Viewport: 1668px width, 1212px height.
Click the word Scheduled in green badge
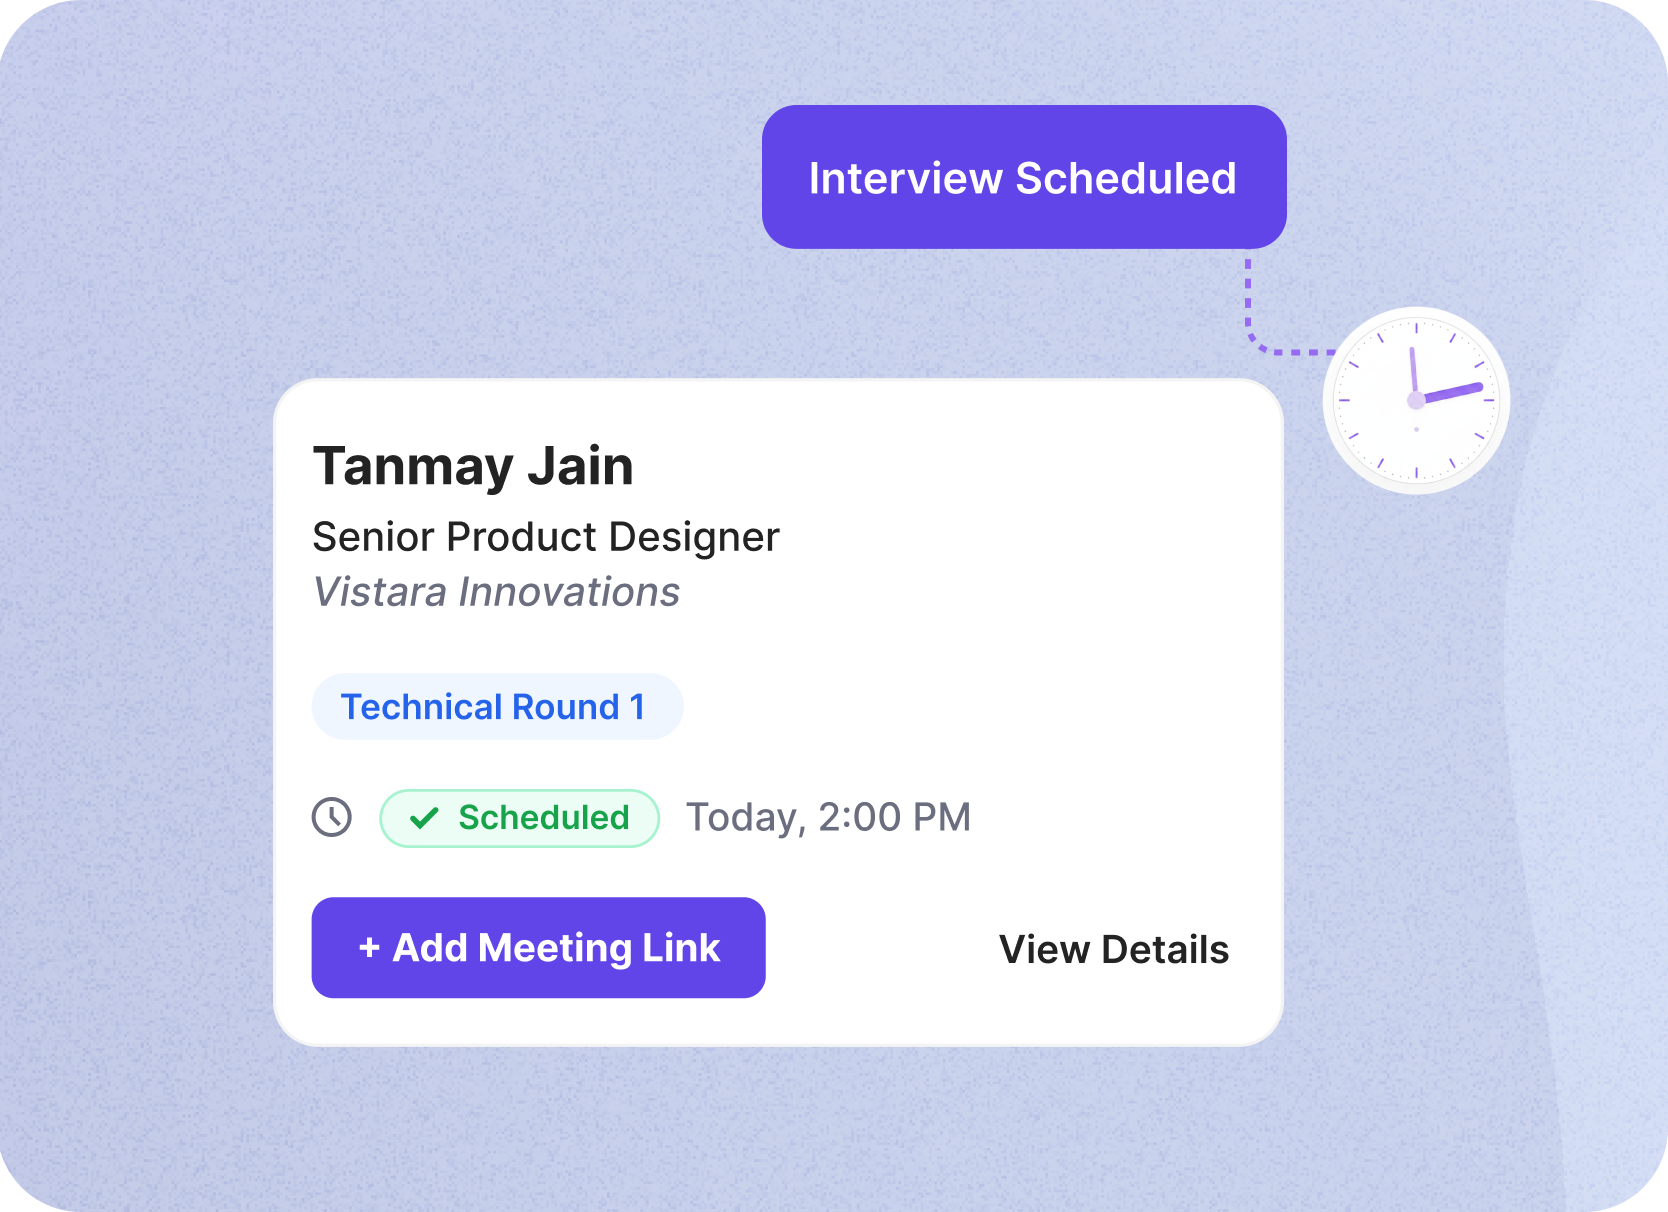(x=544, y=817)
